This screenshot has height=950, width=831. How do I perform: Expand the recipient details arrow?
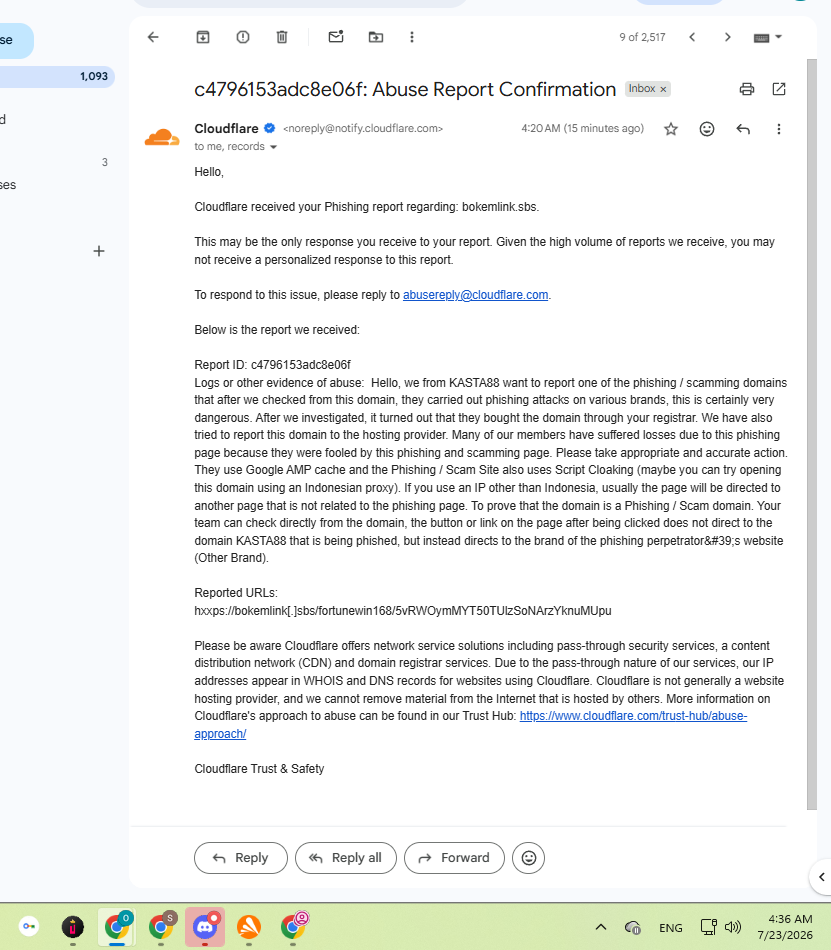[273, 147]
